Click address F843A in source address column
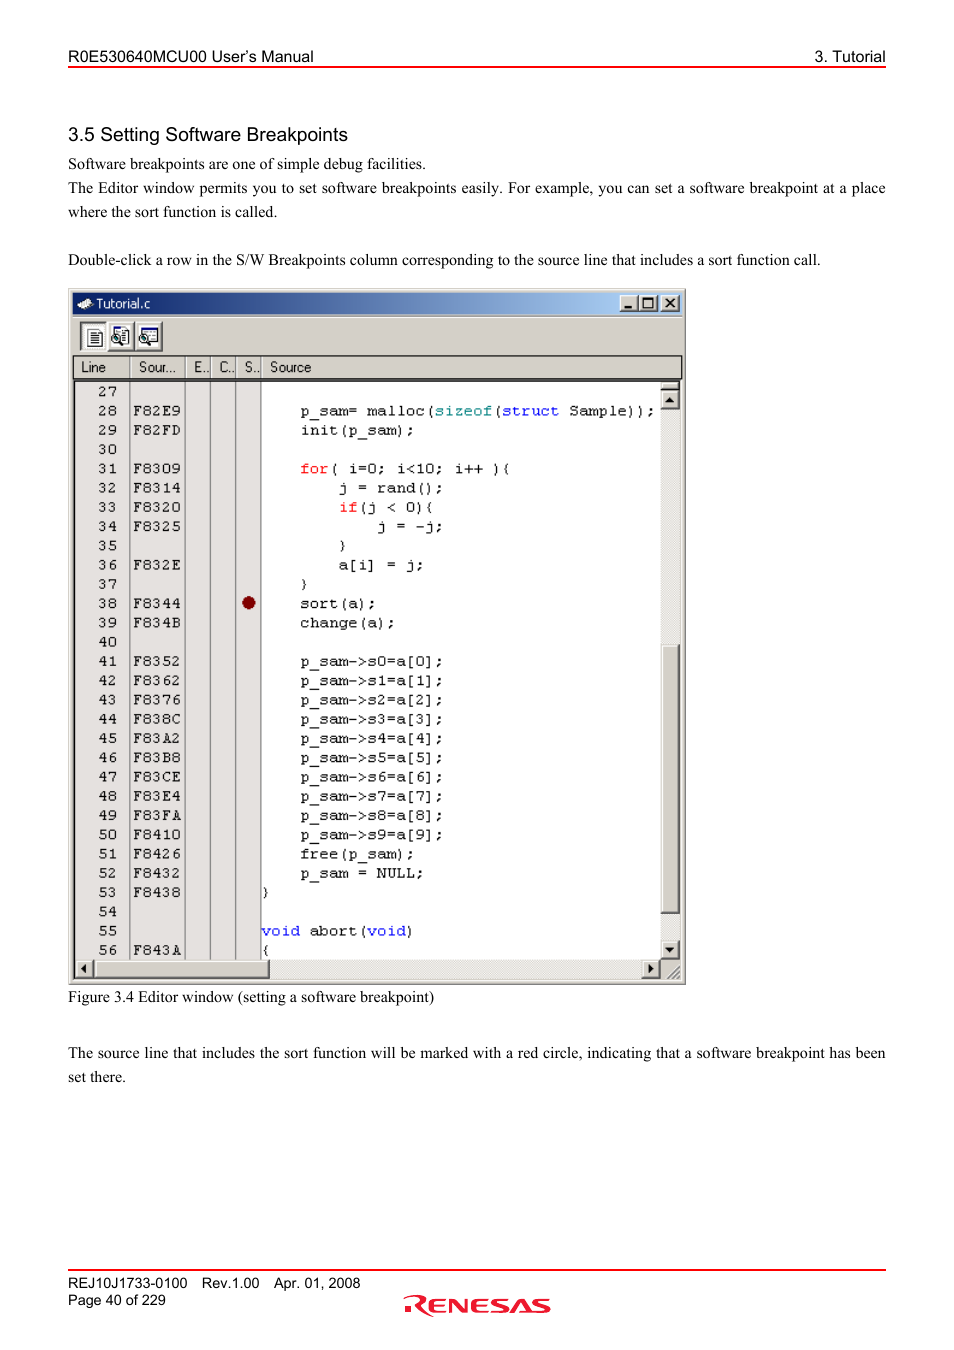 click(x=157, y=950)
